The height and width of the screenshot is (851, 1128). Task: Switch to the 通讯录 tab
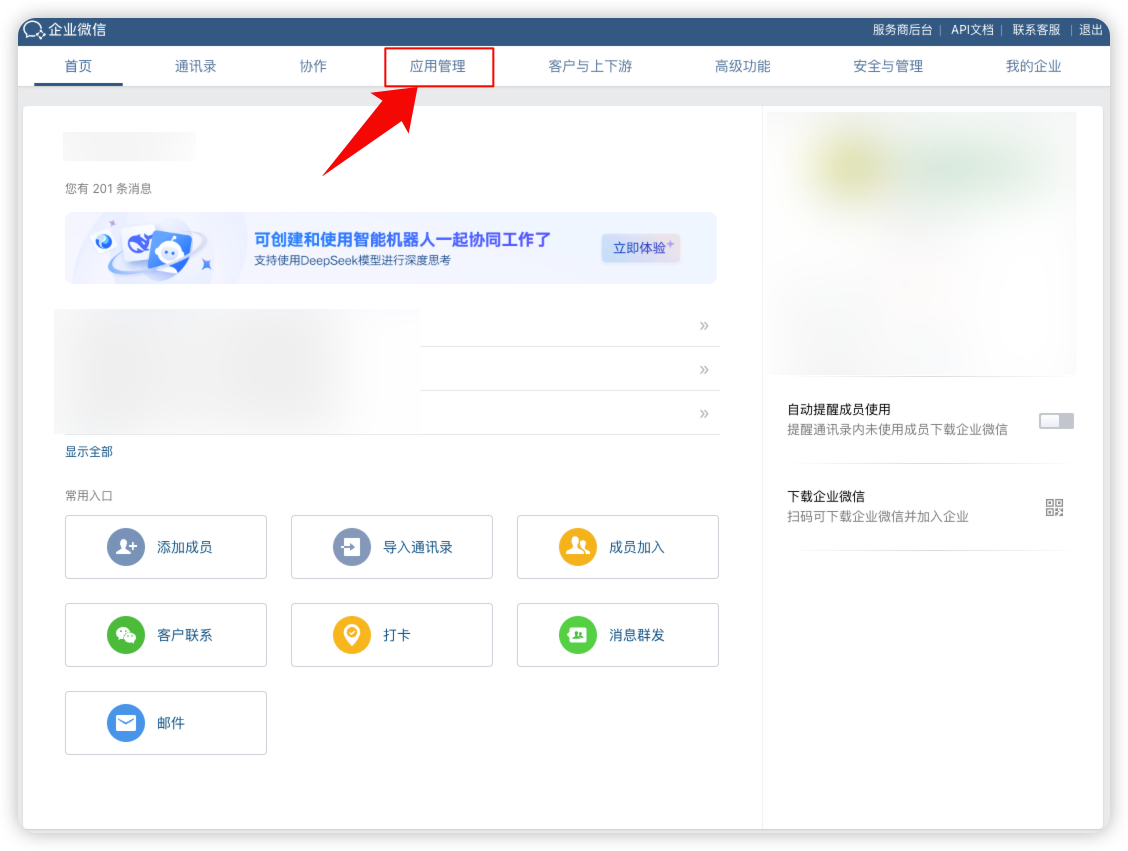[196, 66]
